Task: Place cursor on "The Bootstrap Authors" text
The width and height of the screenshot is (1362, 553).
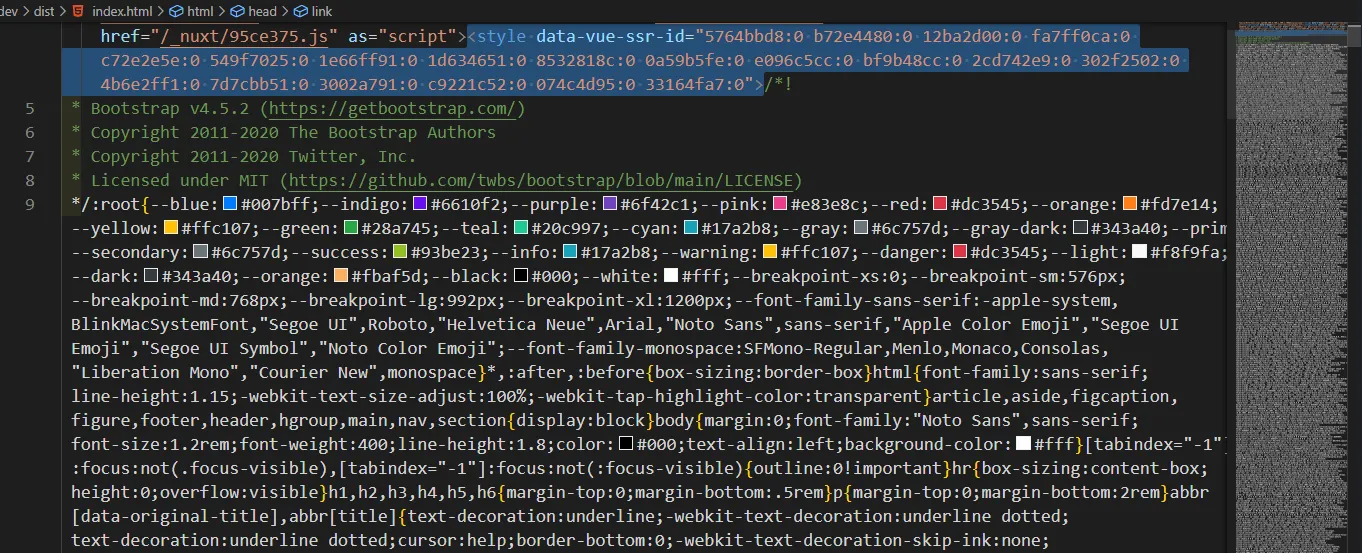Action: pyautogui.click(x=392, y=132)
